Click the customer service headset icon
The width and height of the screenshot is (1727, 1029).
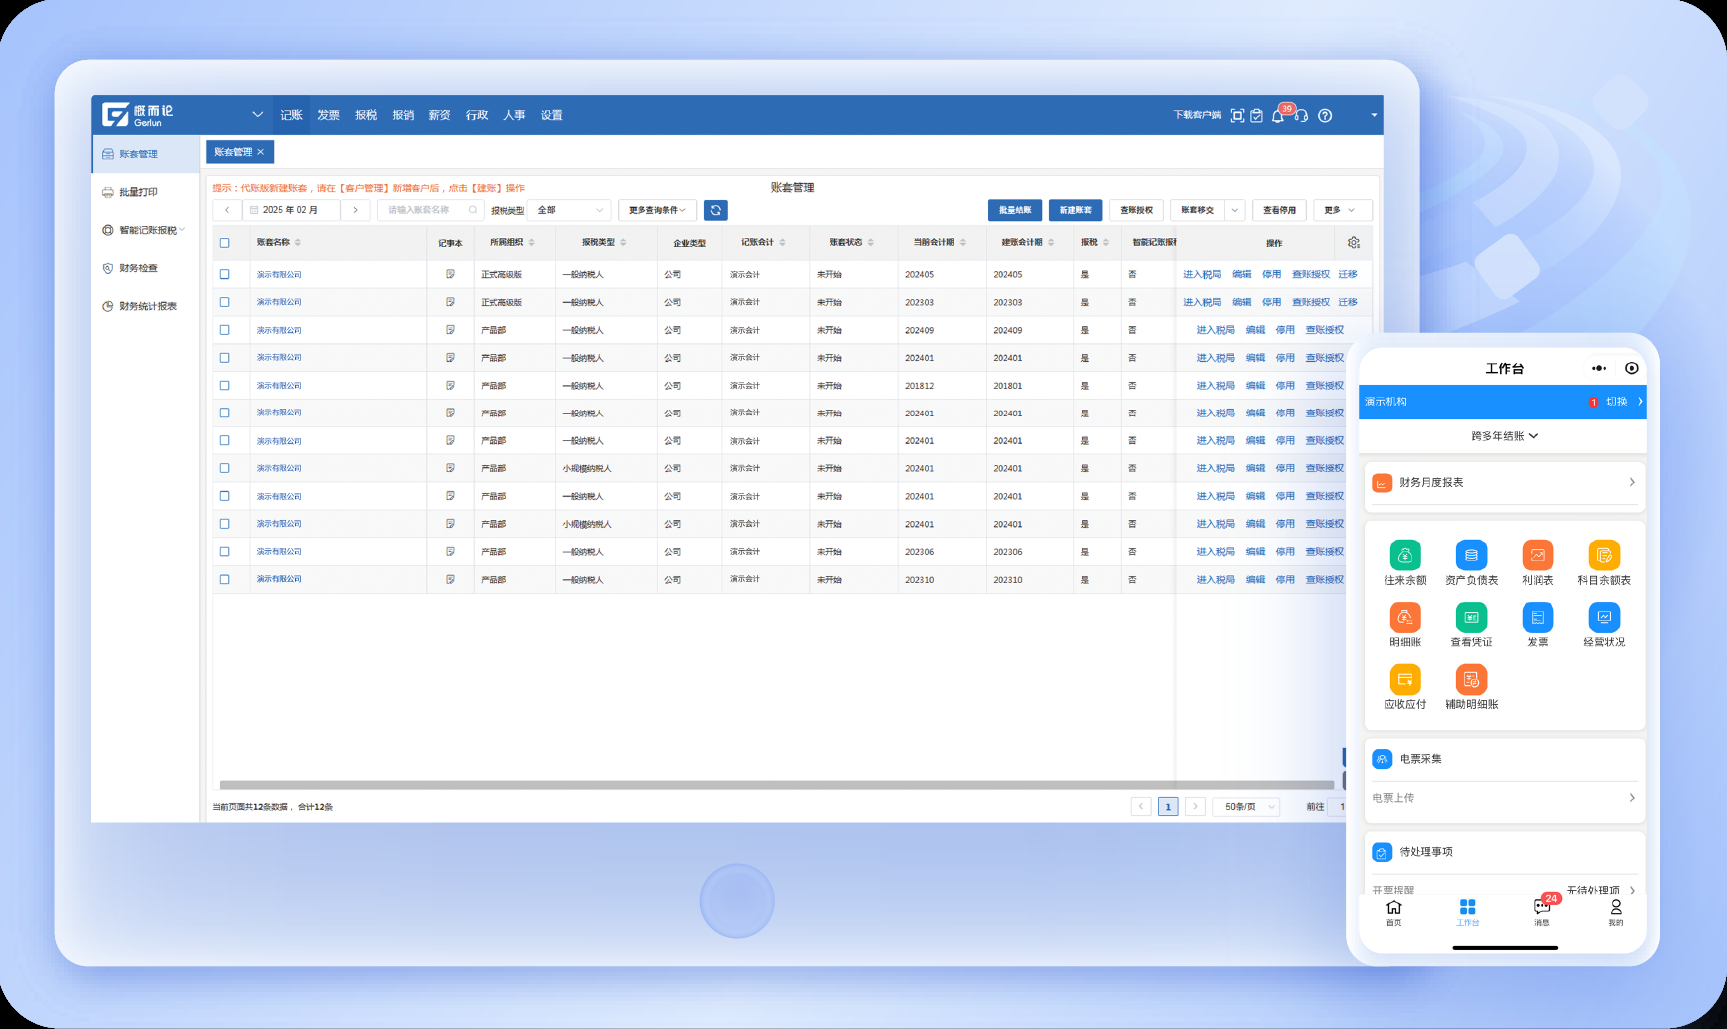click(1301, 116)
